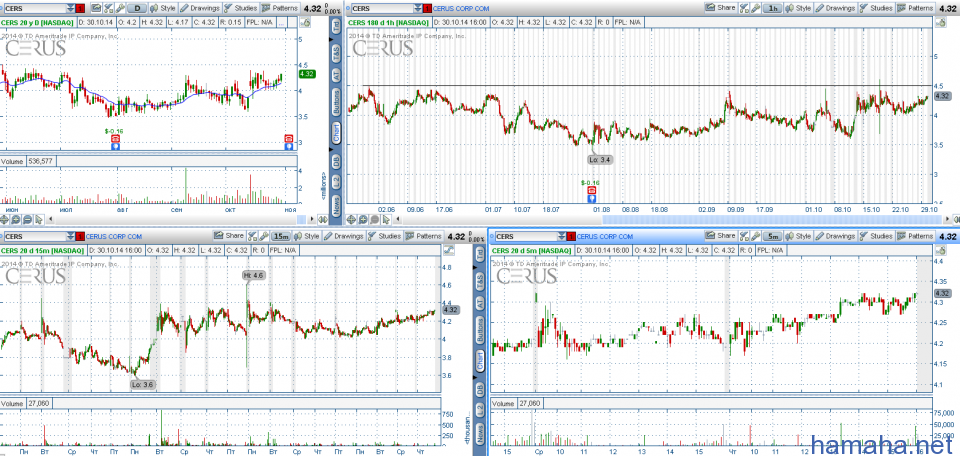Open Style menu in the daily chart
The height and width of the screenshot is (456, 960).
tap(162, 9)
